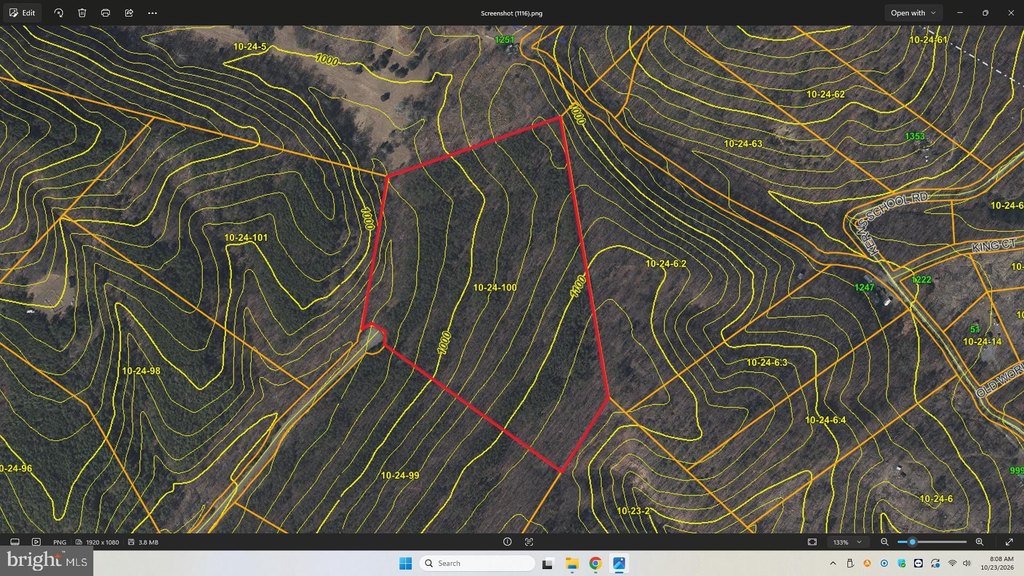This screenshot has width=1024, height=576.
Task: Share the image using the share icon
Action: (129, 13)
